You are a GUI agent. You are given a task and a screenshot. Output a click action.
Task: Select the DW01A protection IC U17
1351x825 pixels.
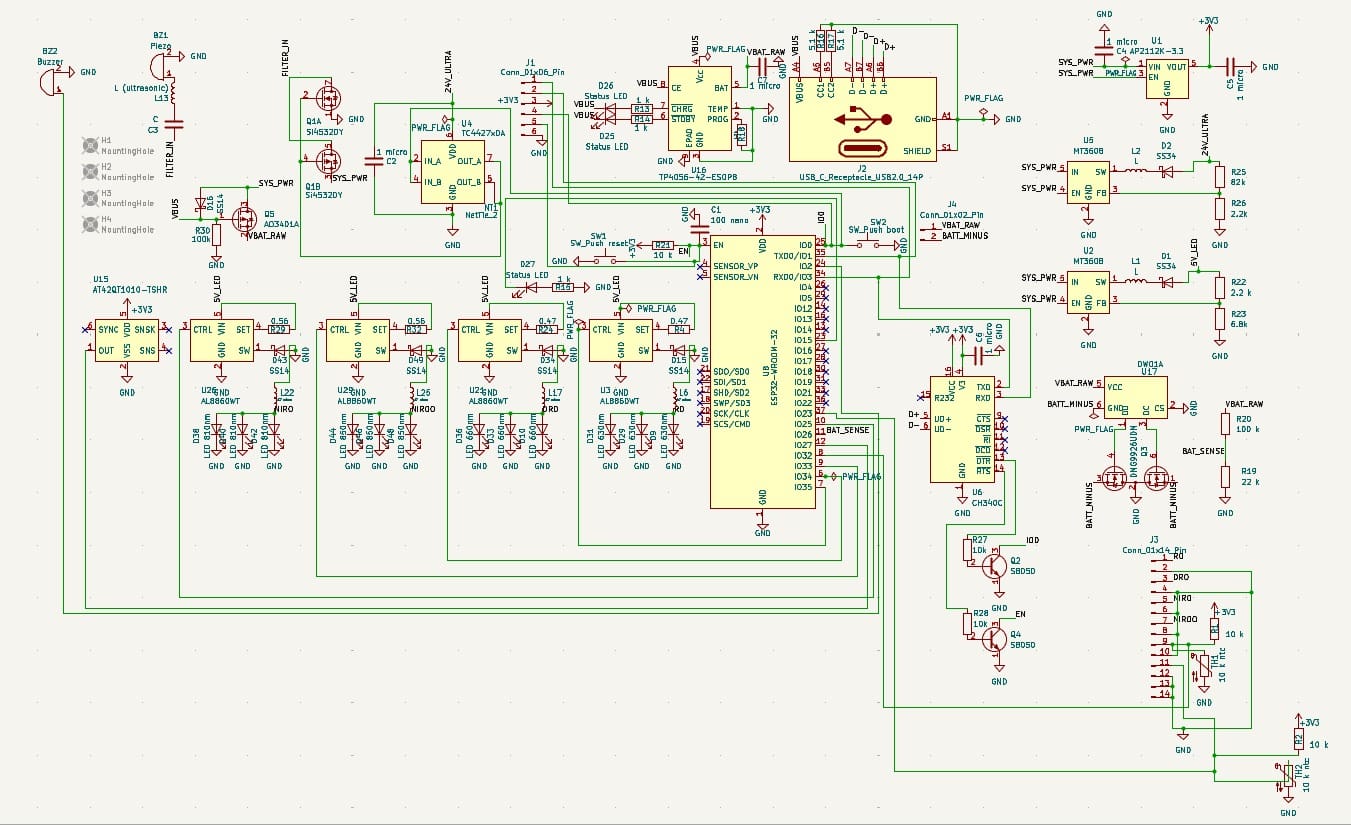pyautogui.click(x=1135, y=397)
